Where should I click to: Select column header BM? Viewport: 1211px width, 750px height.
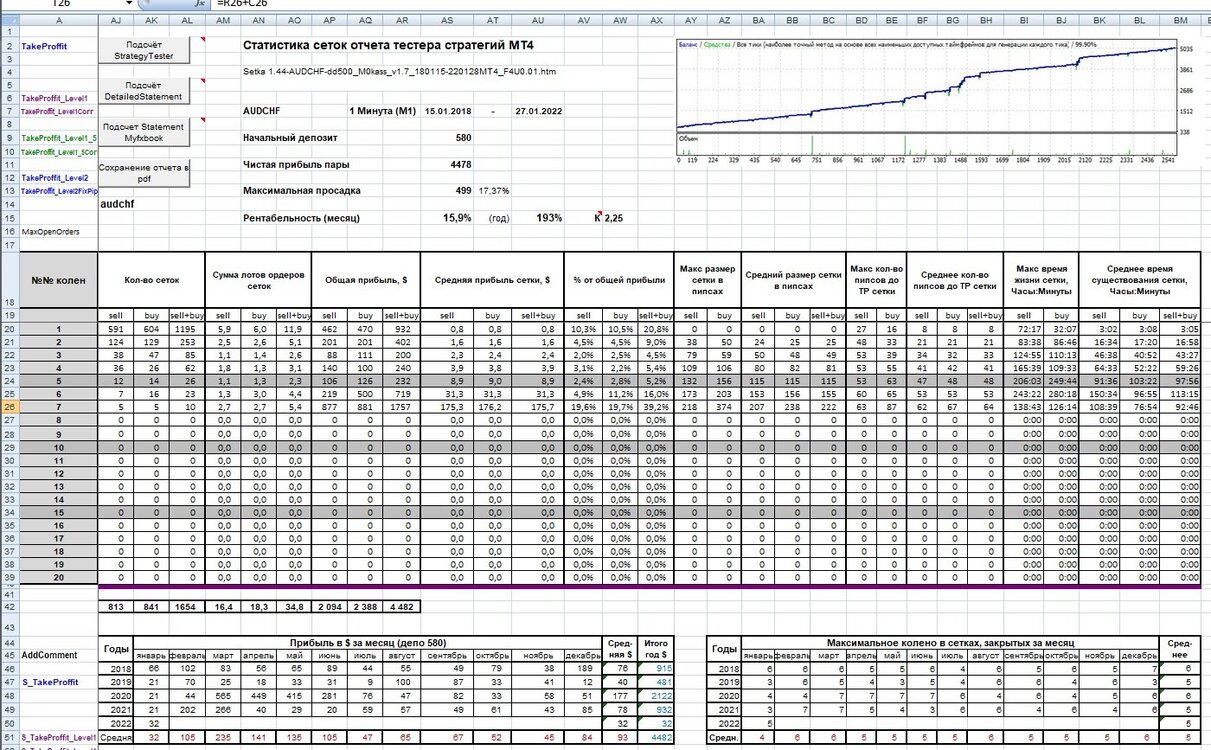pyautogui.click(x=1180, y=20)
